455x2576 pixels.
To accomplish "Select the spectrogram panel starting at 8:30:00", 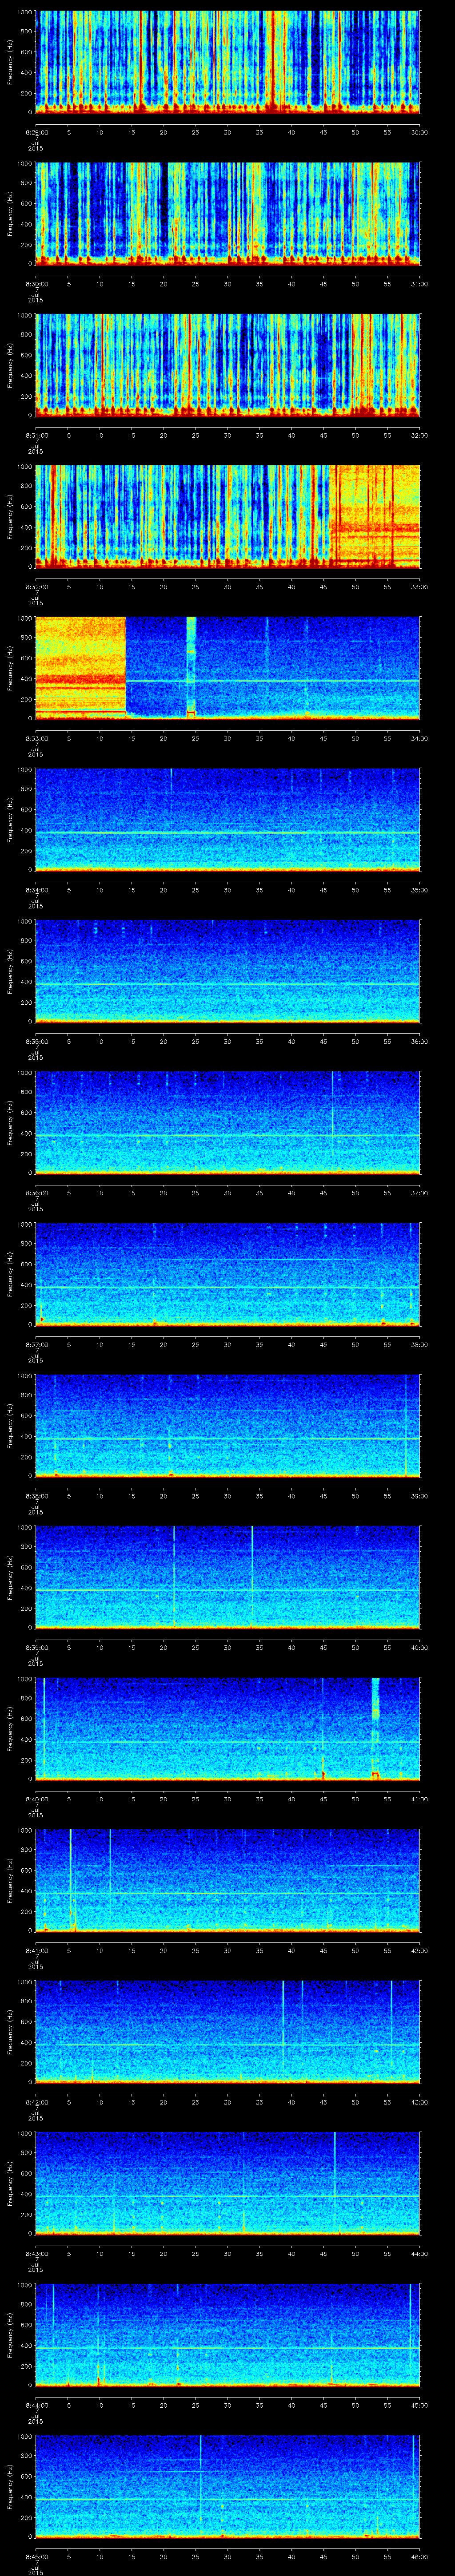I will click(228, 213).
